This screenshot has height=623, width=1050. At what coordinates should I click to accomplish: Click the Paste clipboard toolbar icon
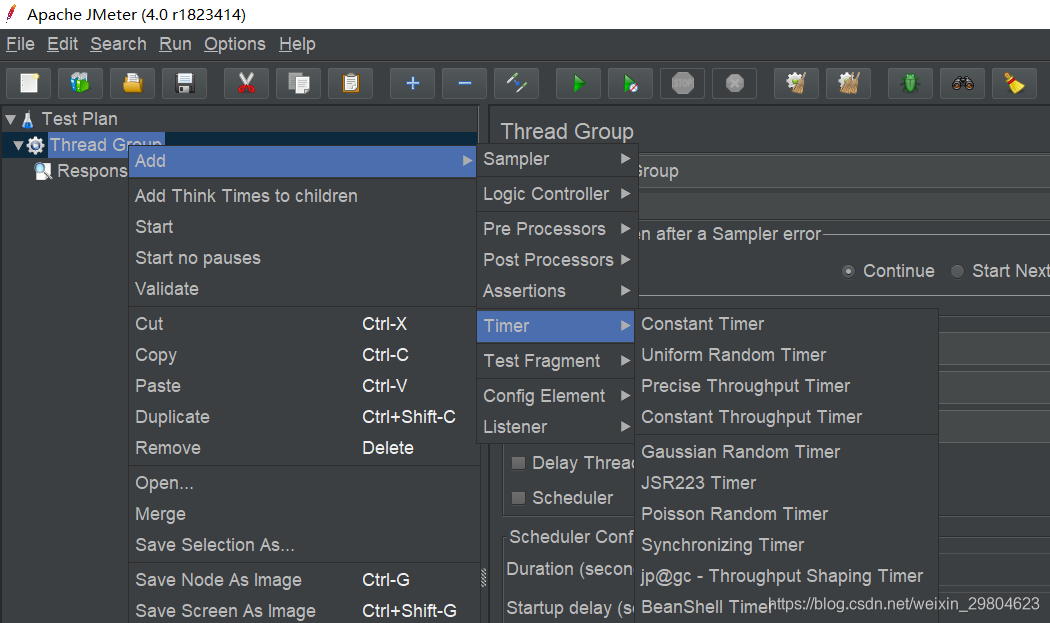coord(350,84)
